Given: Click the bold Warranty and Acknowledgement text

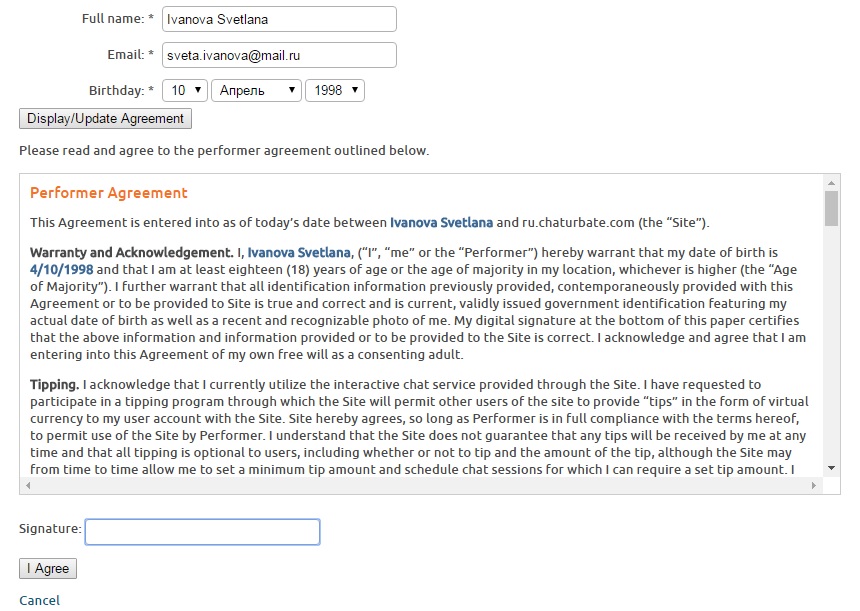Looking at the screenshot, I should click(x=129, y=252).
